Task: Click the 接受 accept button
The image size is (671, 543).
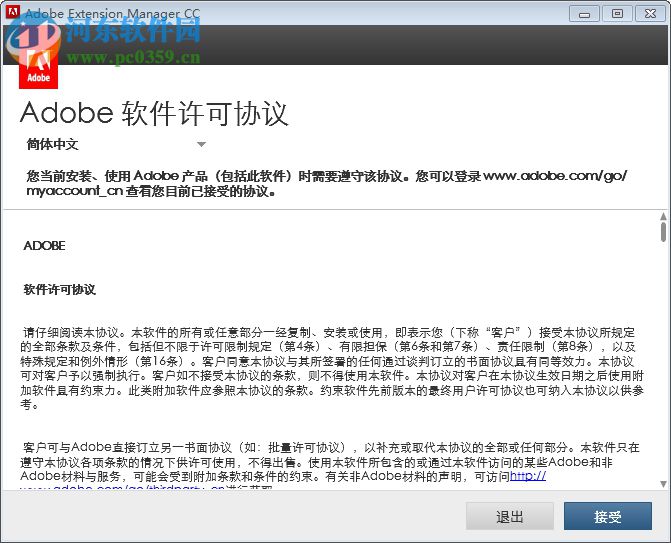Action: pos(608,516)
